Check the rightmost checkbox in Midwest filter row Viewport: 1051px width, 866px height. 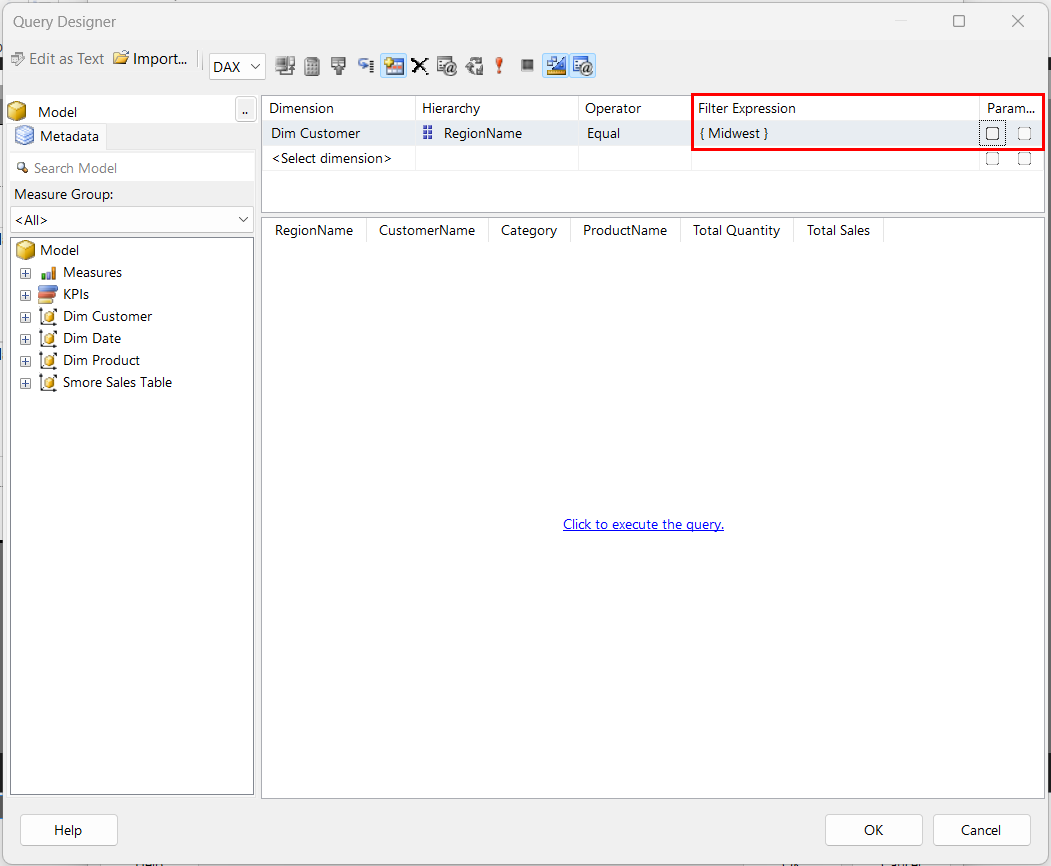(x=1024, y=133)
